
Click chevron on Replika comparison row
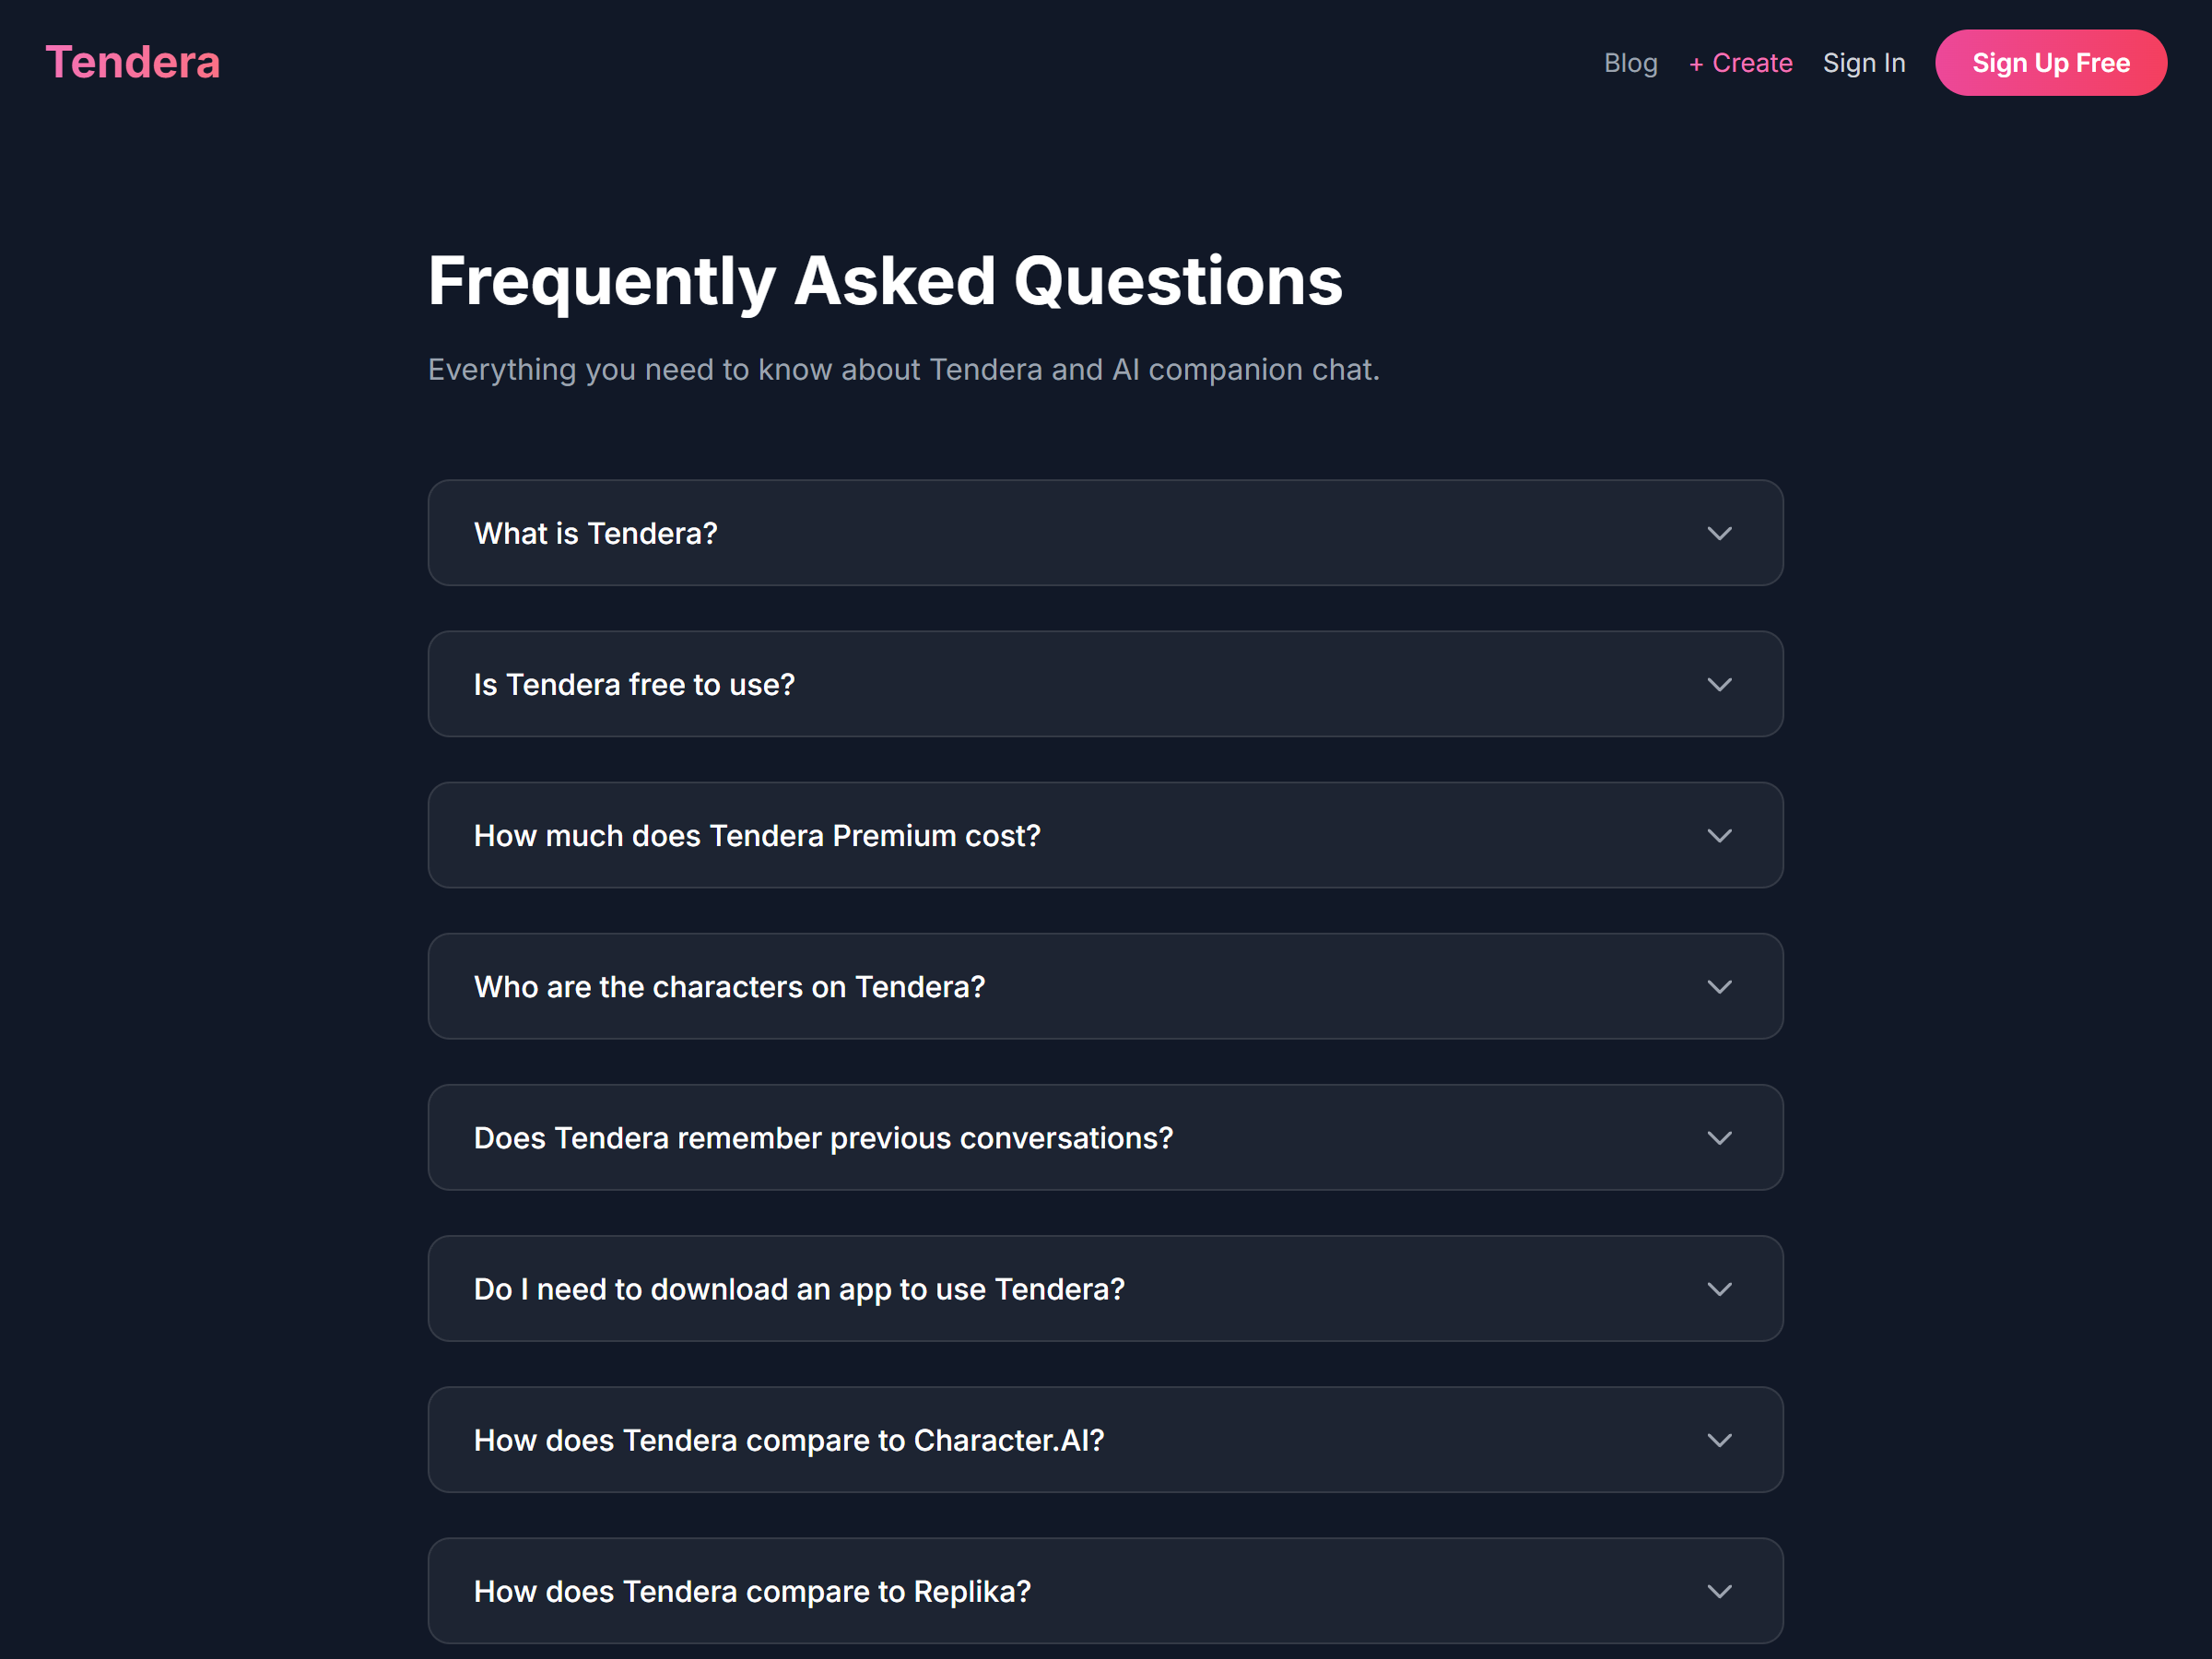(x=1719, y=1591)
